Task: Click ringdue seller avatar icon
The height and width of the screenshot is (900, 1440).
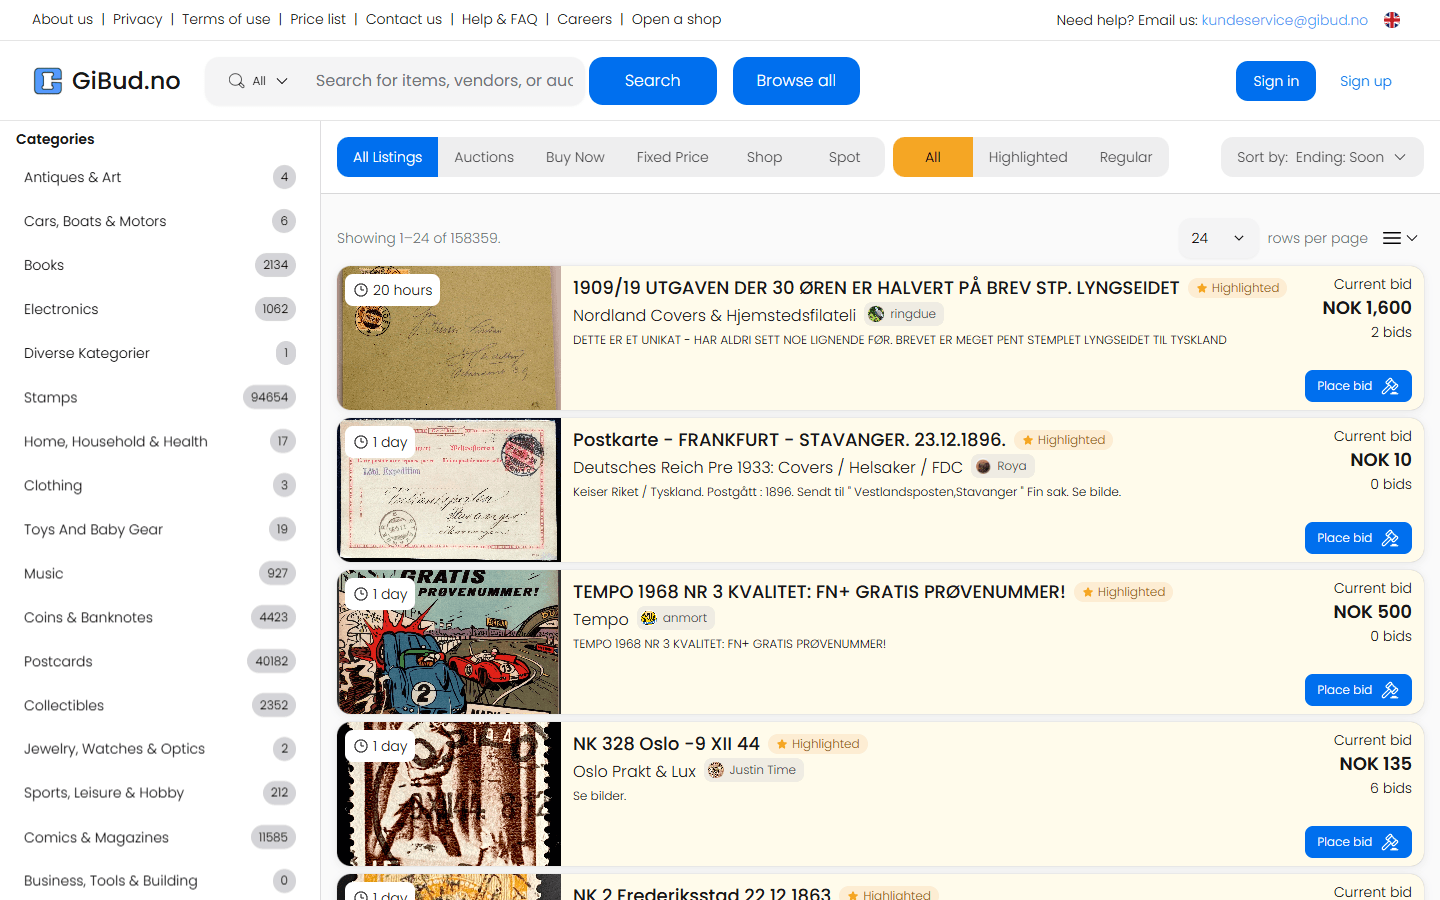Action: (876, 314)
